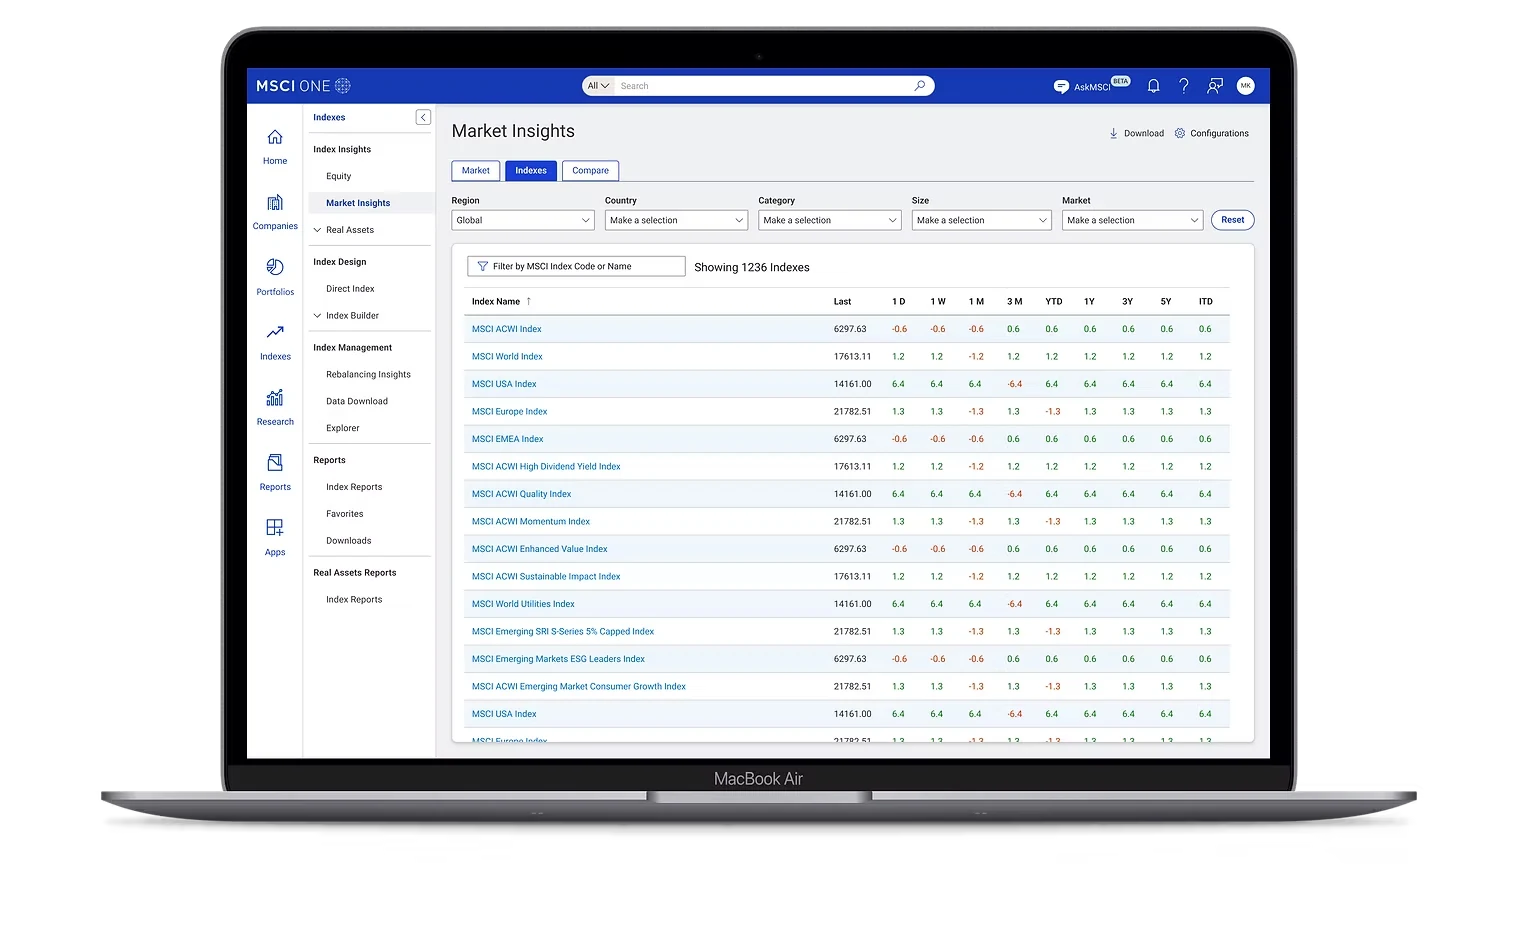Open the All search scope dropdown

(598, 86)
